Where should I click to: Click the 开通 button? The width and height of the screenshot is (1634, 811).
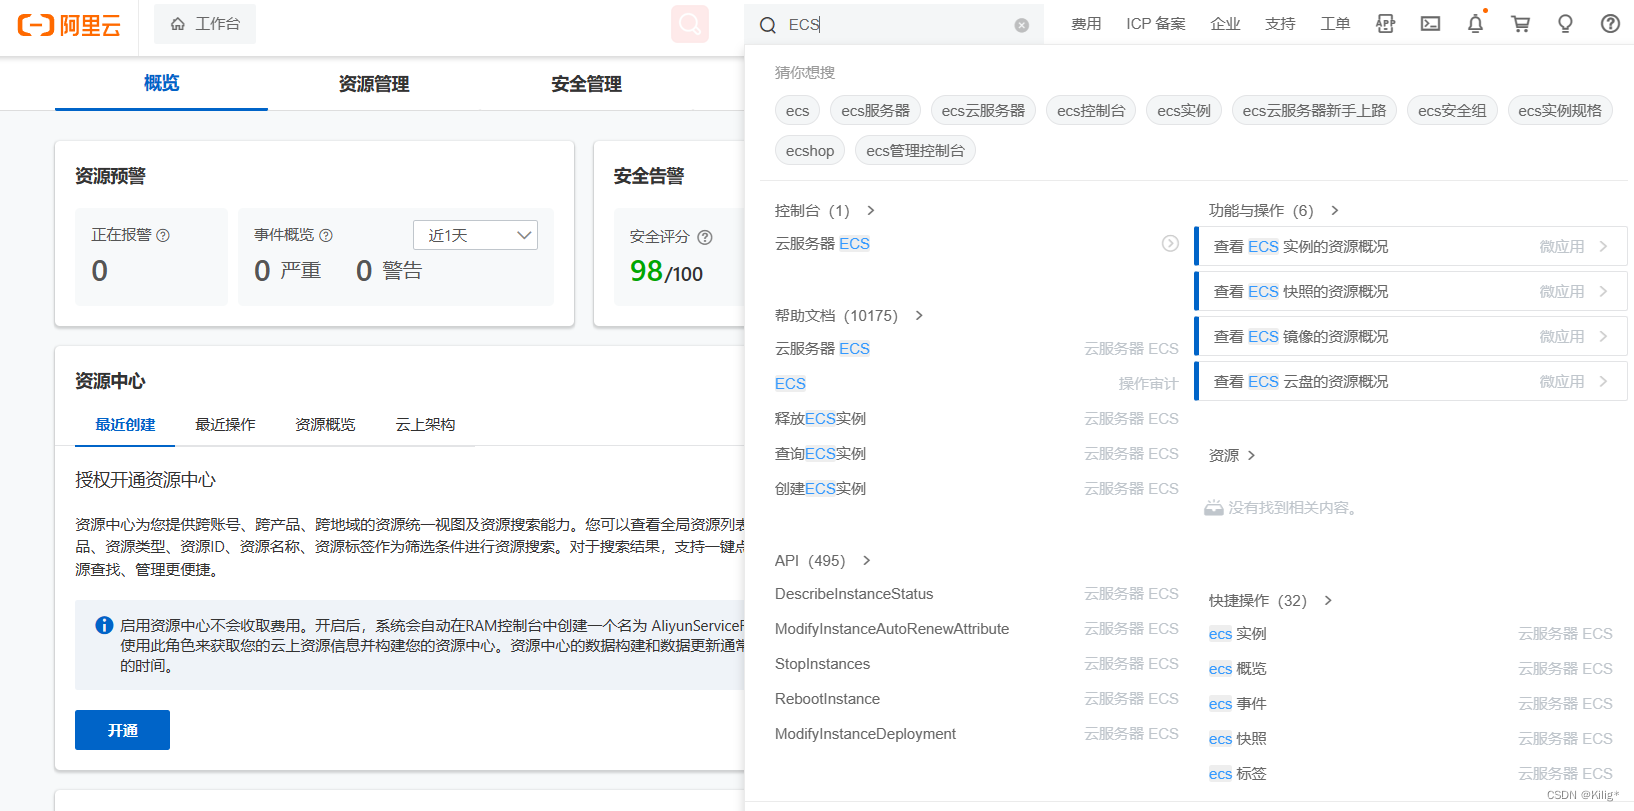coord(122,730)
